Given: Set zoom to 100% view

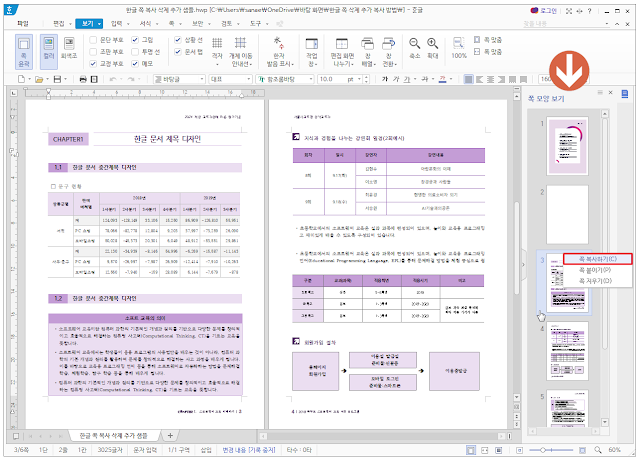Looking at the screenshot, I should pos(459,48).
